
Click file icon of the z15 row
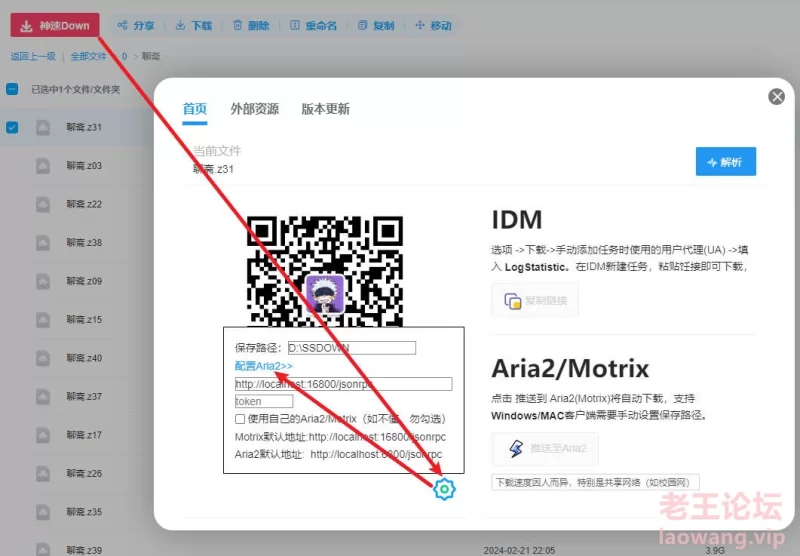point(43,320)
